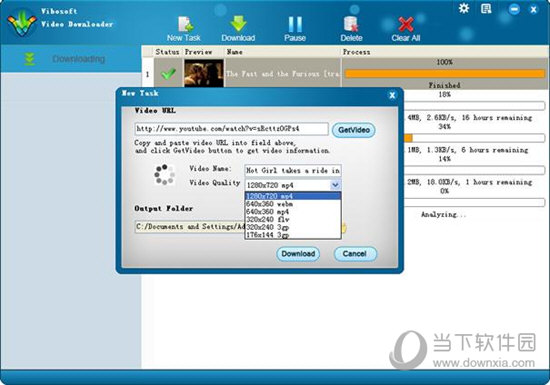The image size is (550, 385).
Task: Choose 640x360 mp4 quality option
Action: click(293, 211)
